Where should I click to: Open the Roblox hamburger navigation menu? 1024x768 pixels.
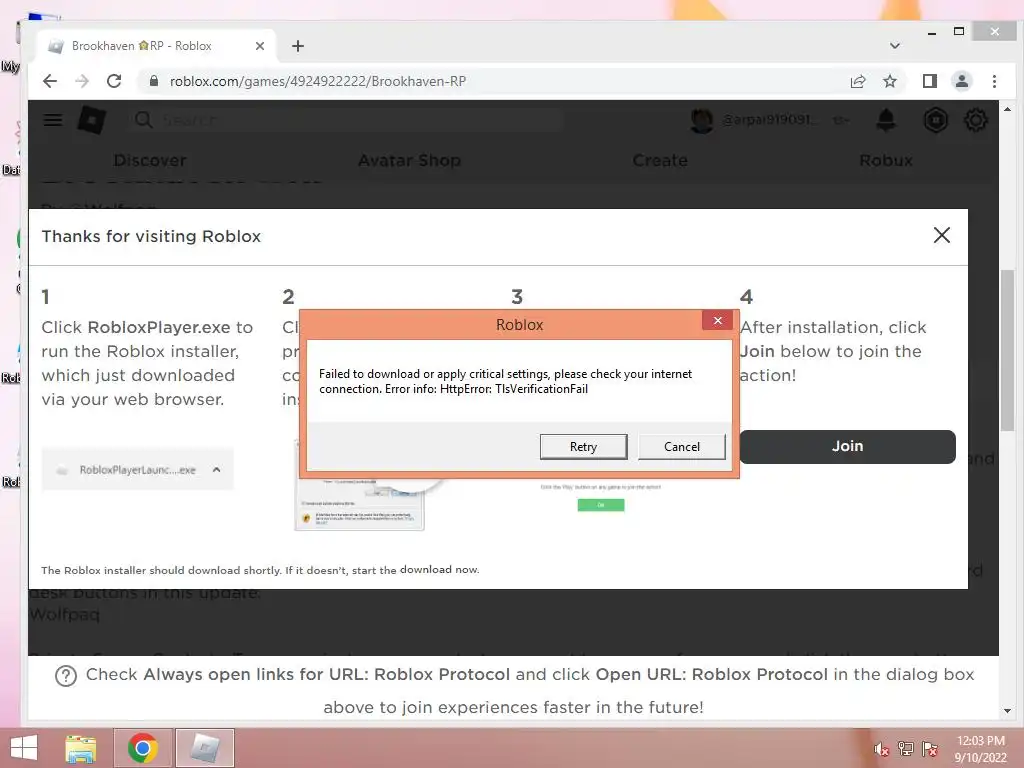[53, 120]
